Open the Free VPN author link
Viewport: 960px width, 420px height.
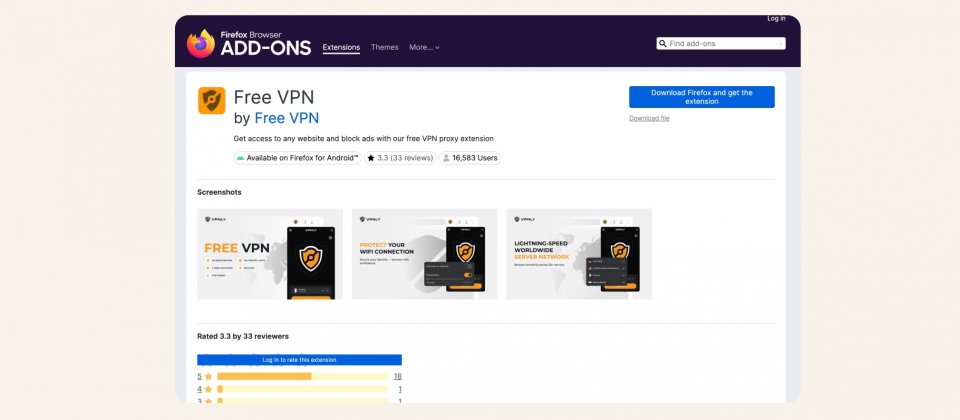[x=287, y=118]
